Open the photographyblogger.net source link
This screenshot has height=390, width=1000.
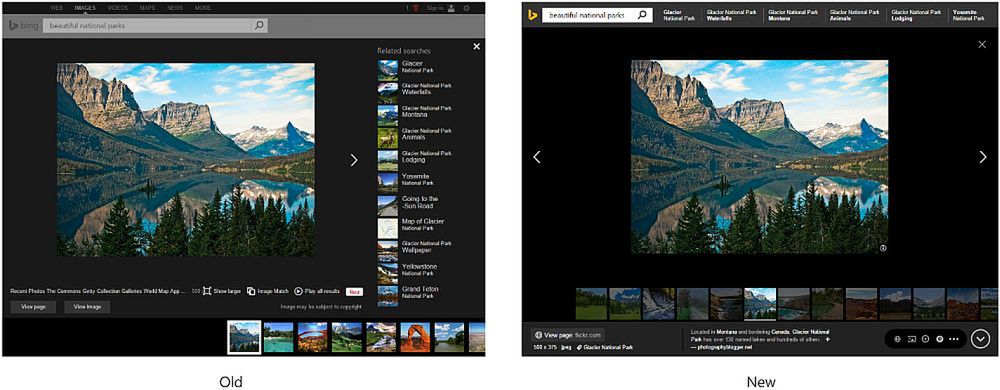point(724,348)
